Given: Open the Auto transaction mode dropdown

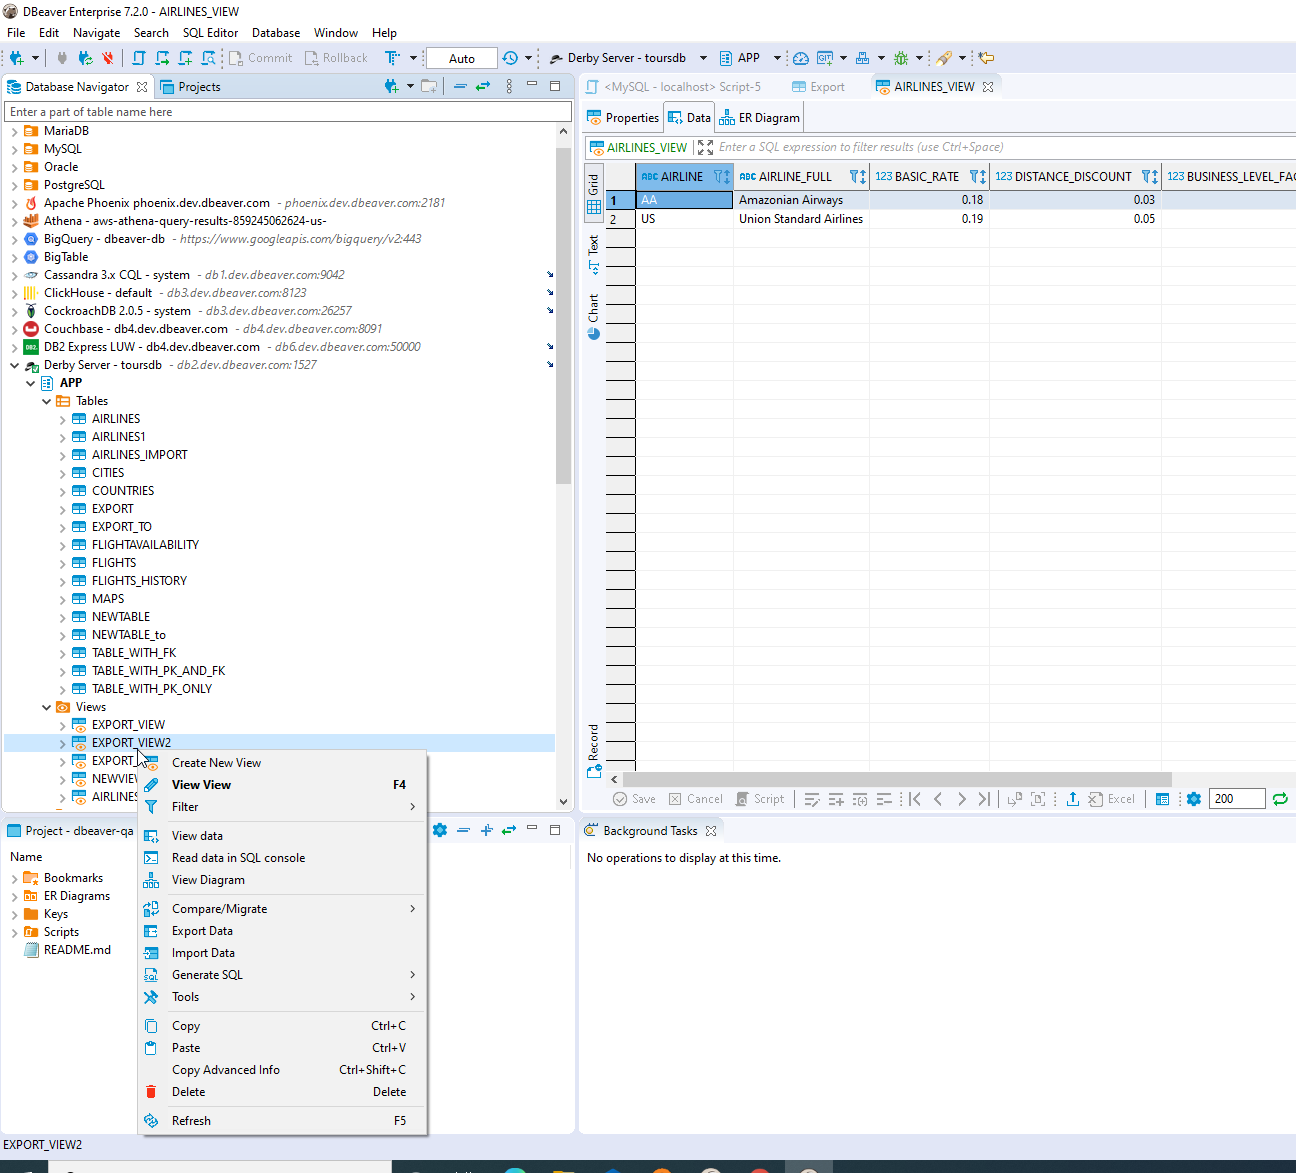Looking at the screenshot, I should (x=462, y=58).
